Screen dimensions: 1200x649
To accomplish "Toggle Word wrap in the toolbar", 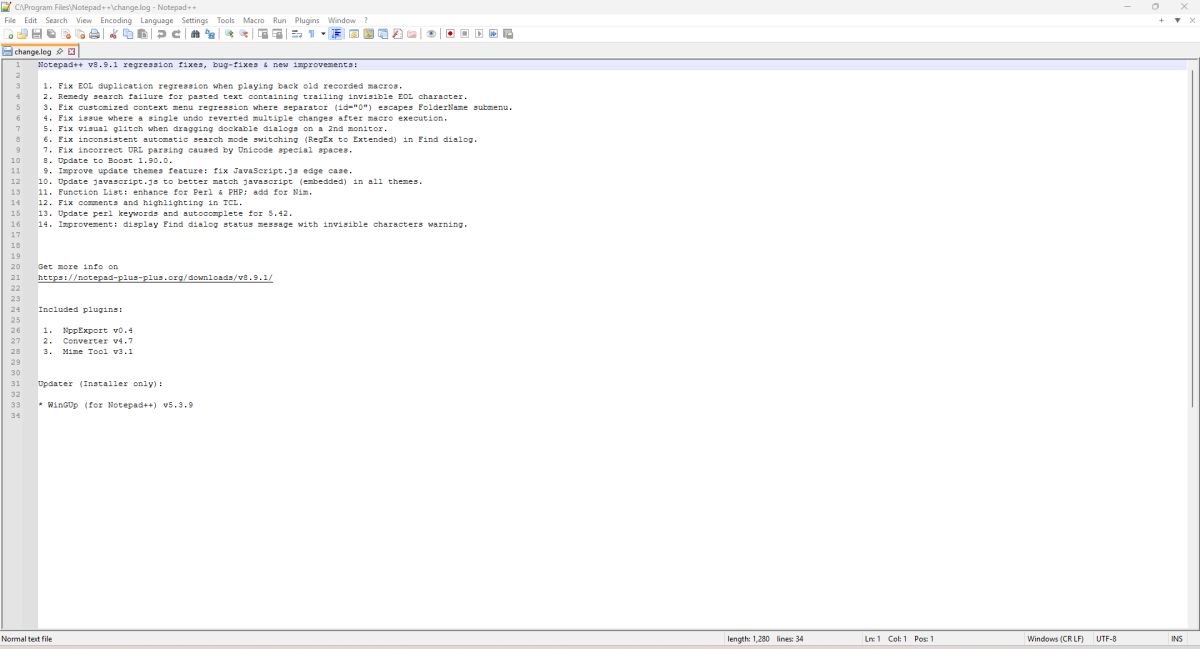I will tap(296, 33).
